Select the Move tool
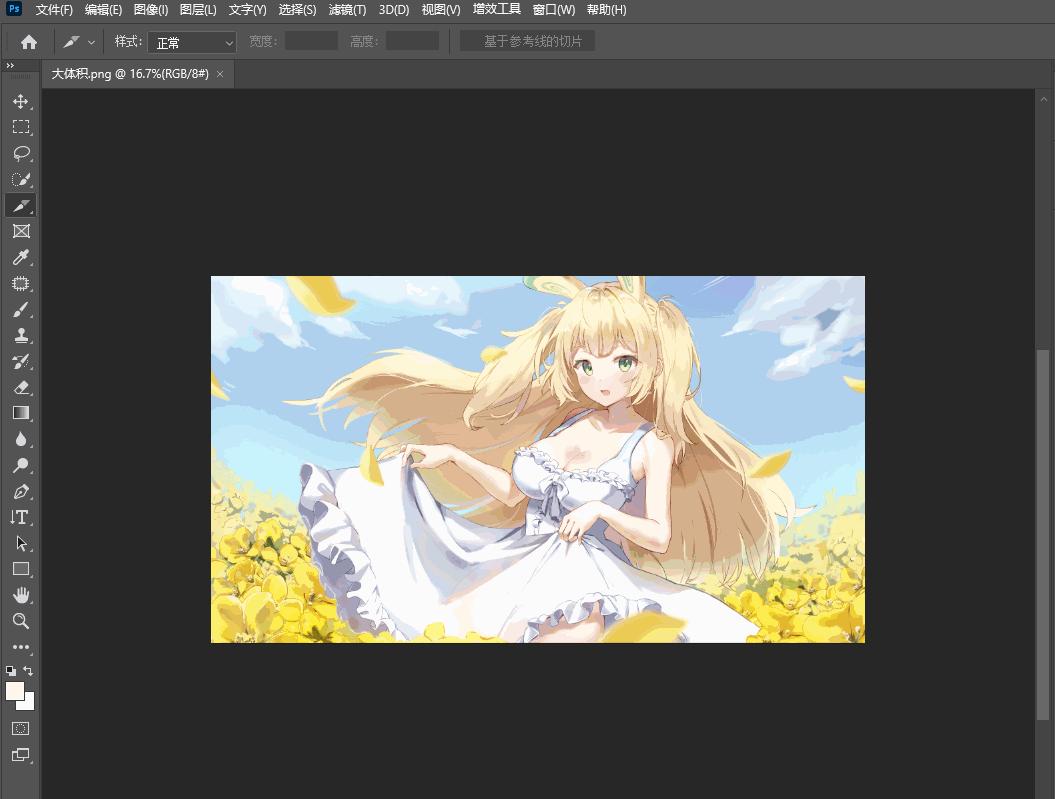The height and width of the screenshot is (799, 1055). pyautogui.click(x=20, y=101)
